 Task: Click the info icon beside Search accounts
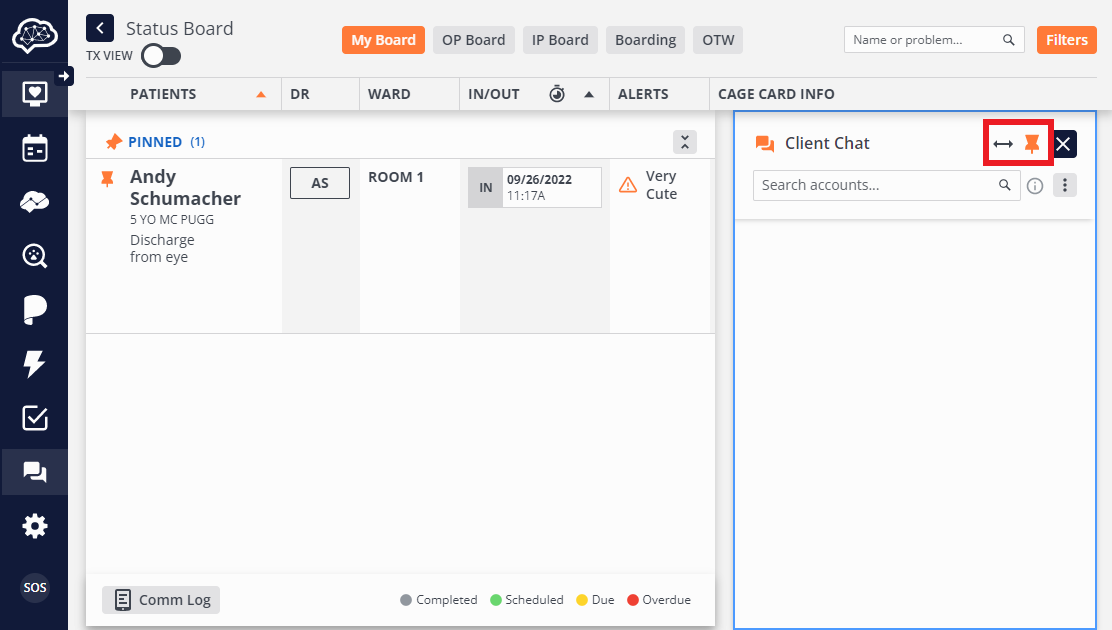tap(1035, 186)
